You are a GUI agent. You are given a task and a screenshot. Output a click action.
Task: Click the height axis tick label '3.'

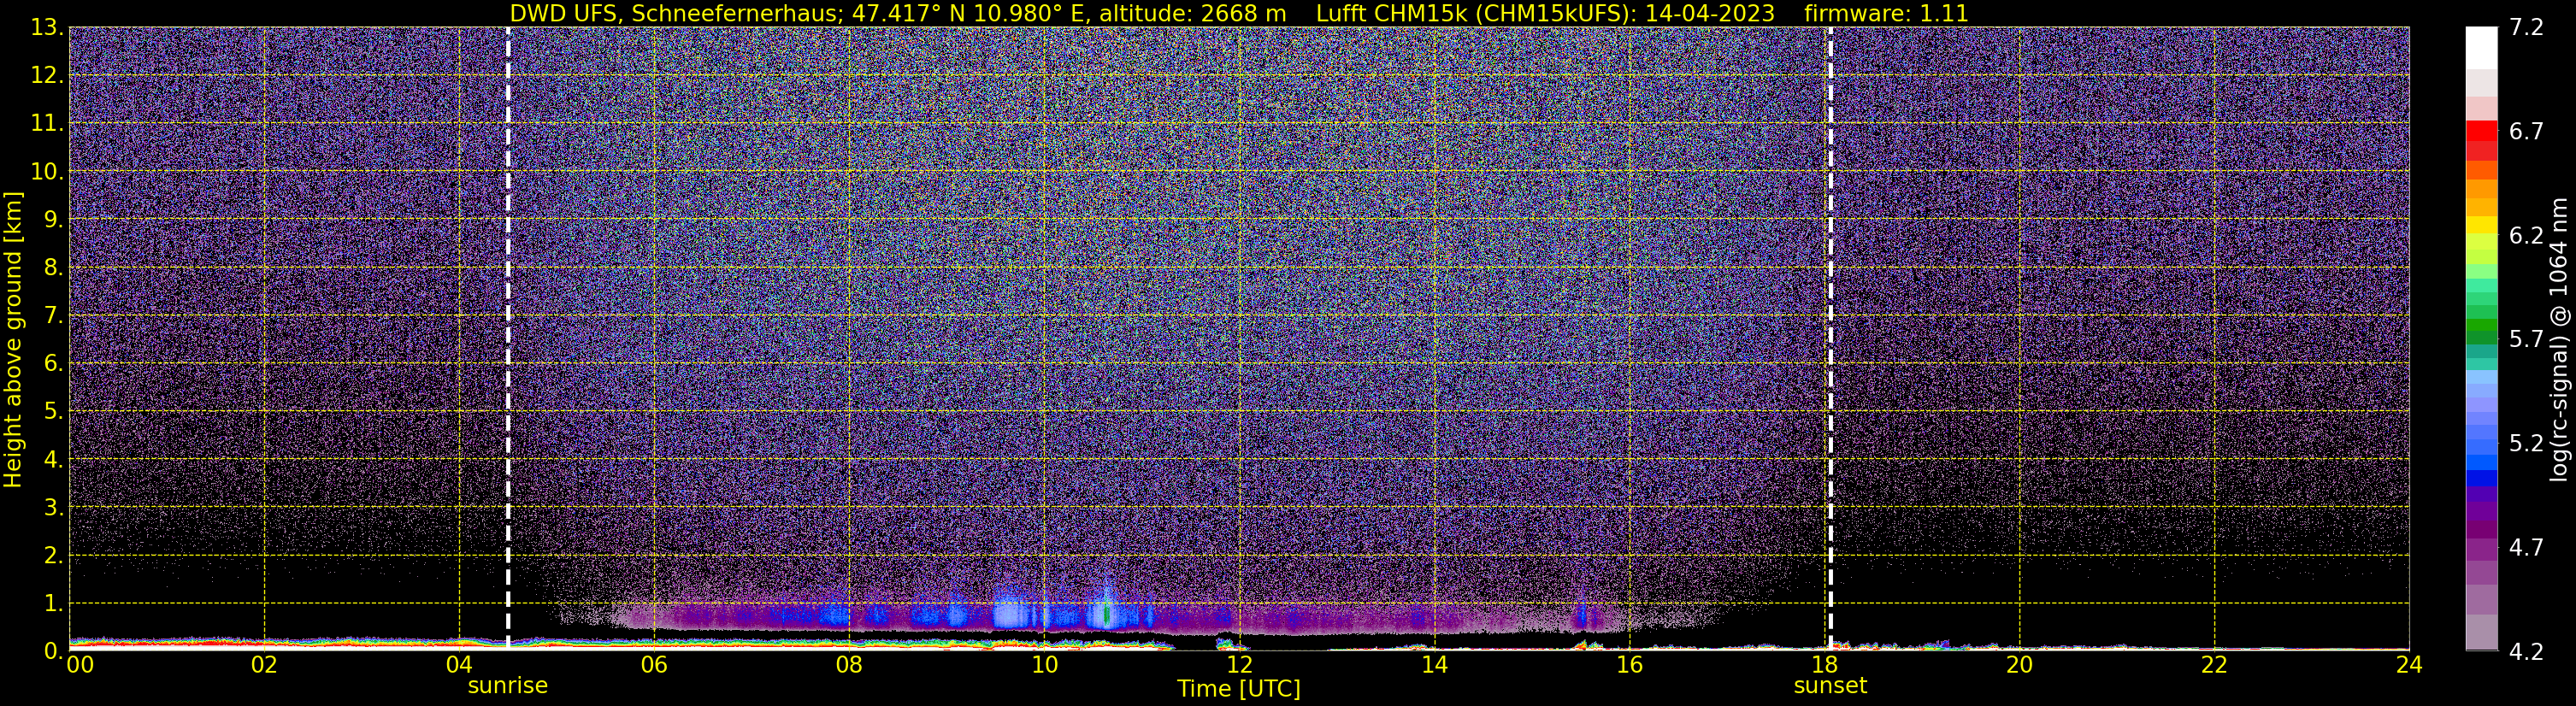click(x=54, y=507)
